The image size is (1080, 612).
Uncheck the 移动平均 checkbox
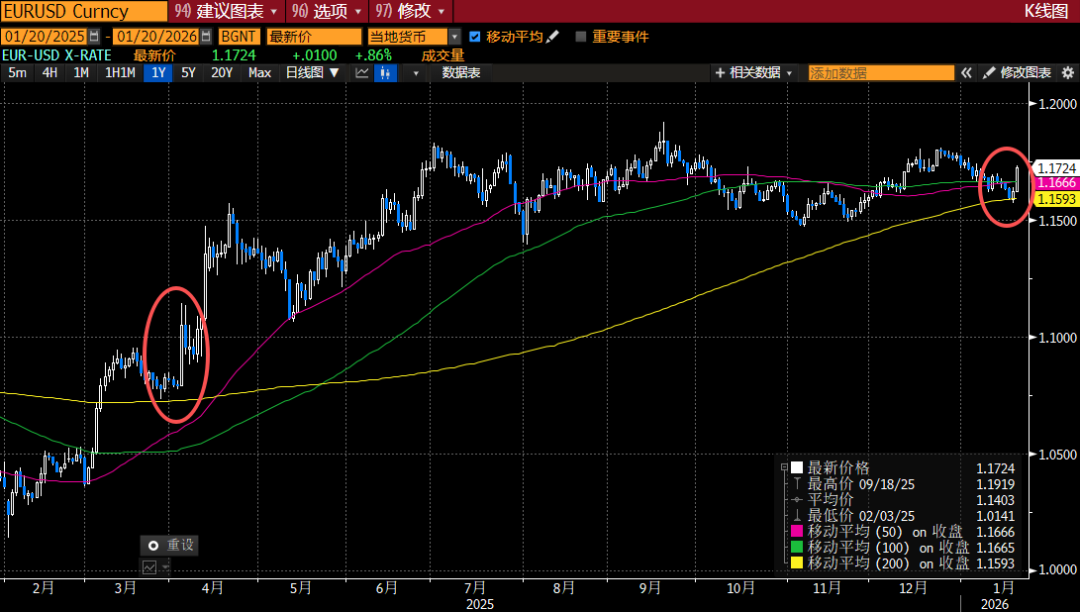coord(474,37)
